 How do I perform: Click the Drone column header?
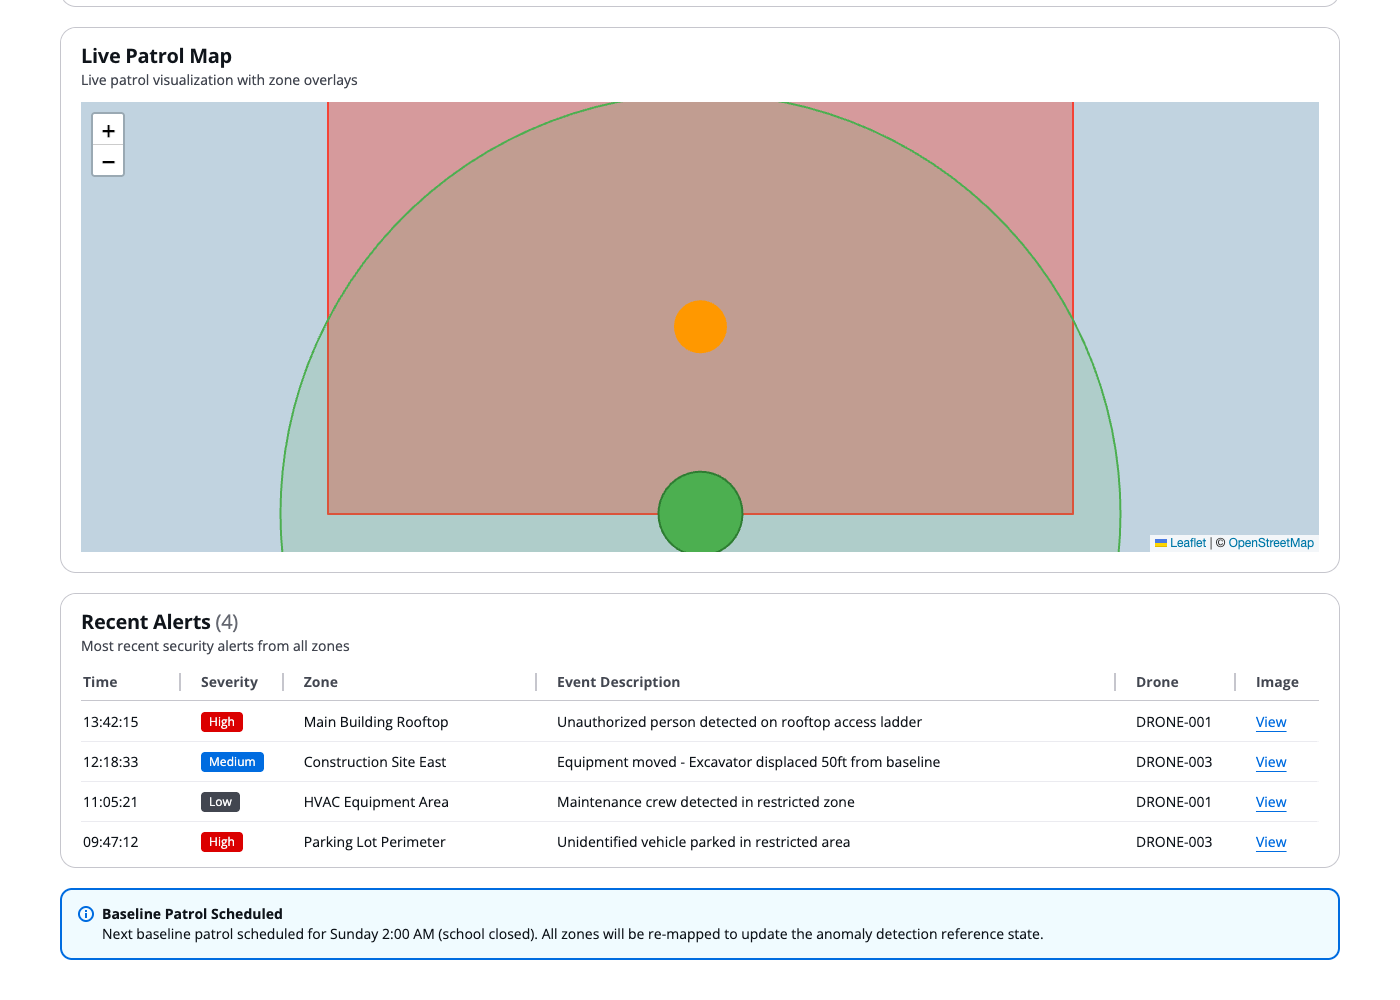[x=1157, y=682]
